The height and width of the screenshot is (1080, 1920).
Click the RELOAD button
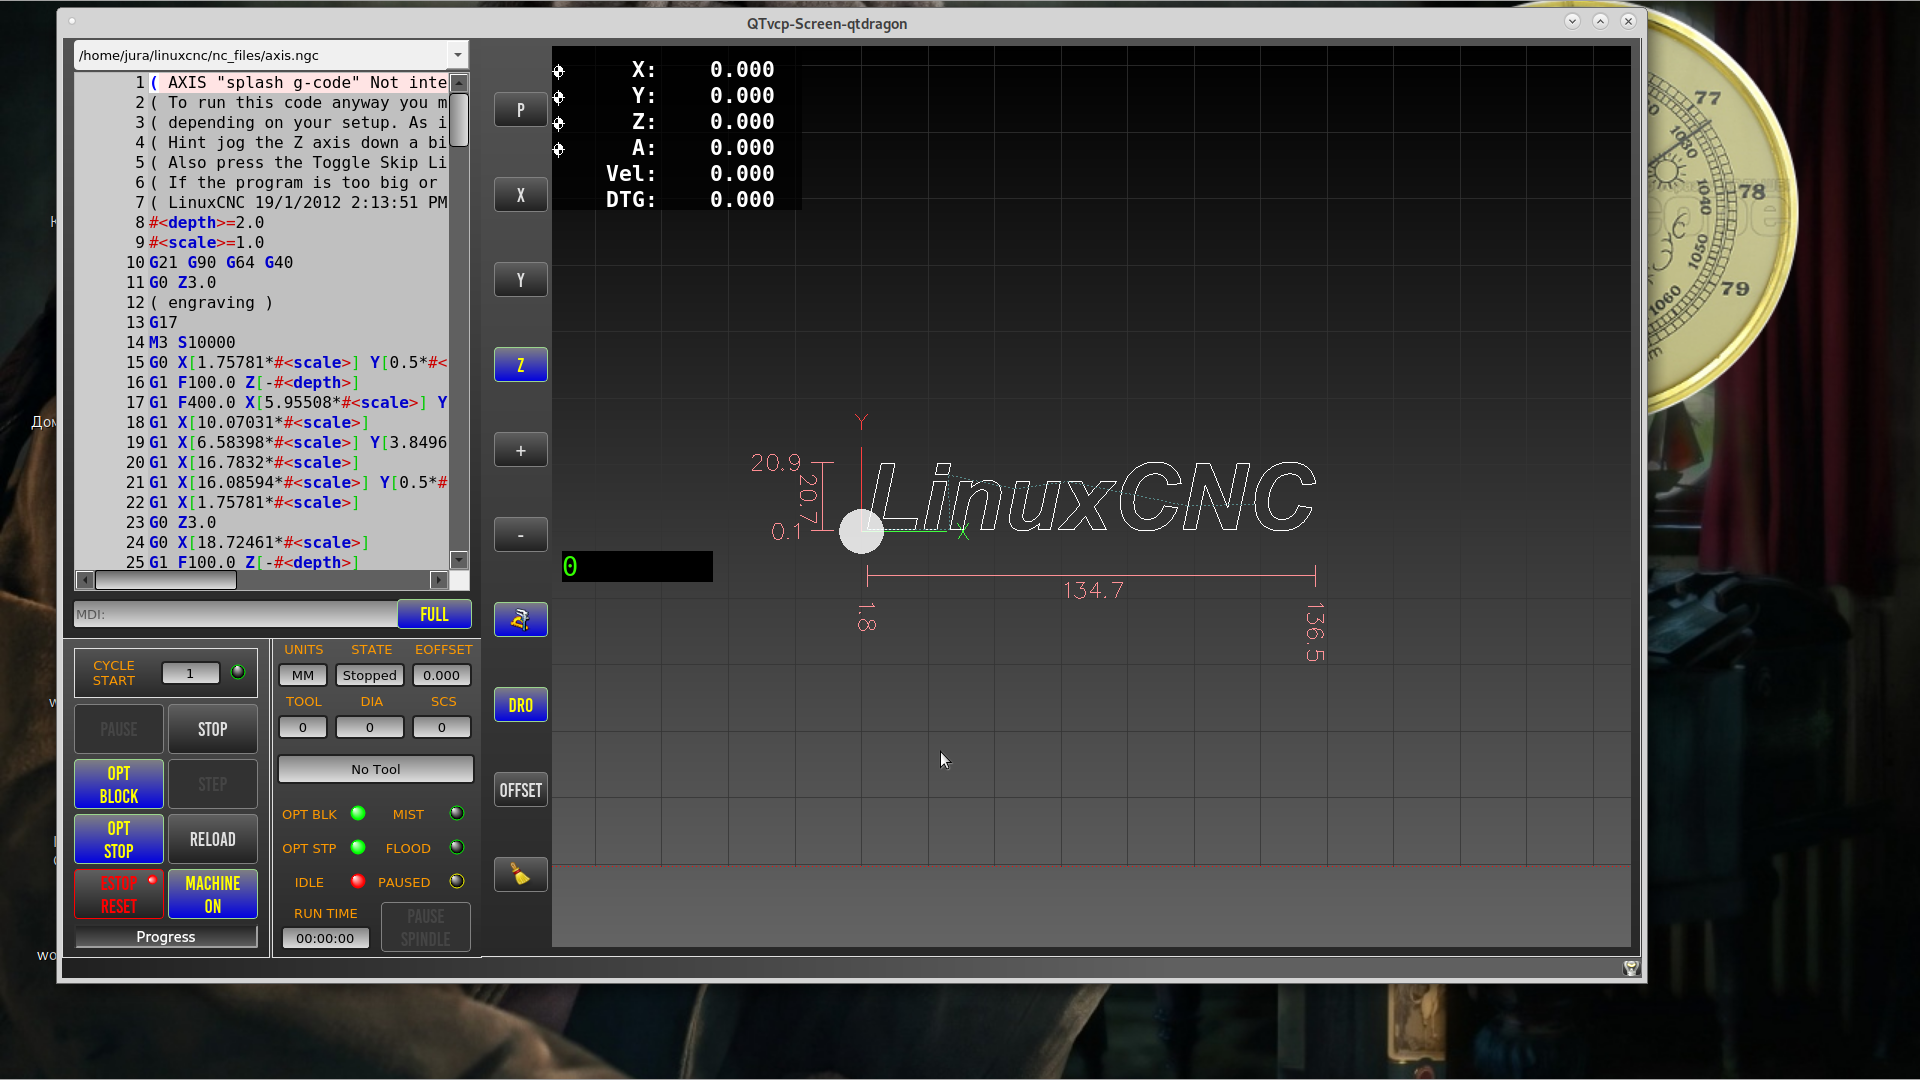[x=212, y=839]
